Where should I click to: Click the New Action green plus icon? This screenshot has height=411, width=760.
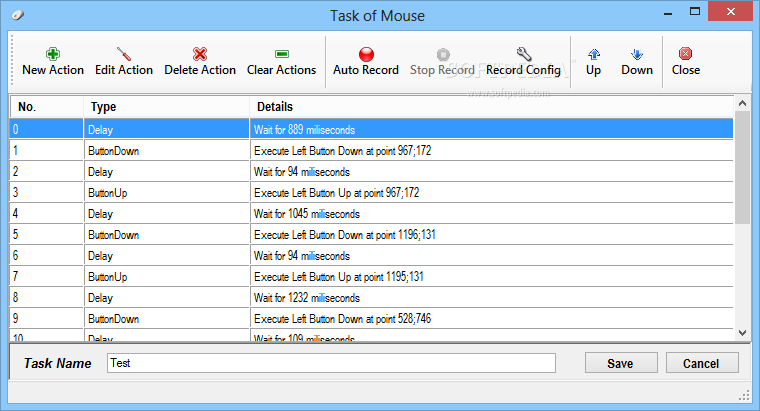(53, 54)
